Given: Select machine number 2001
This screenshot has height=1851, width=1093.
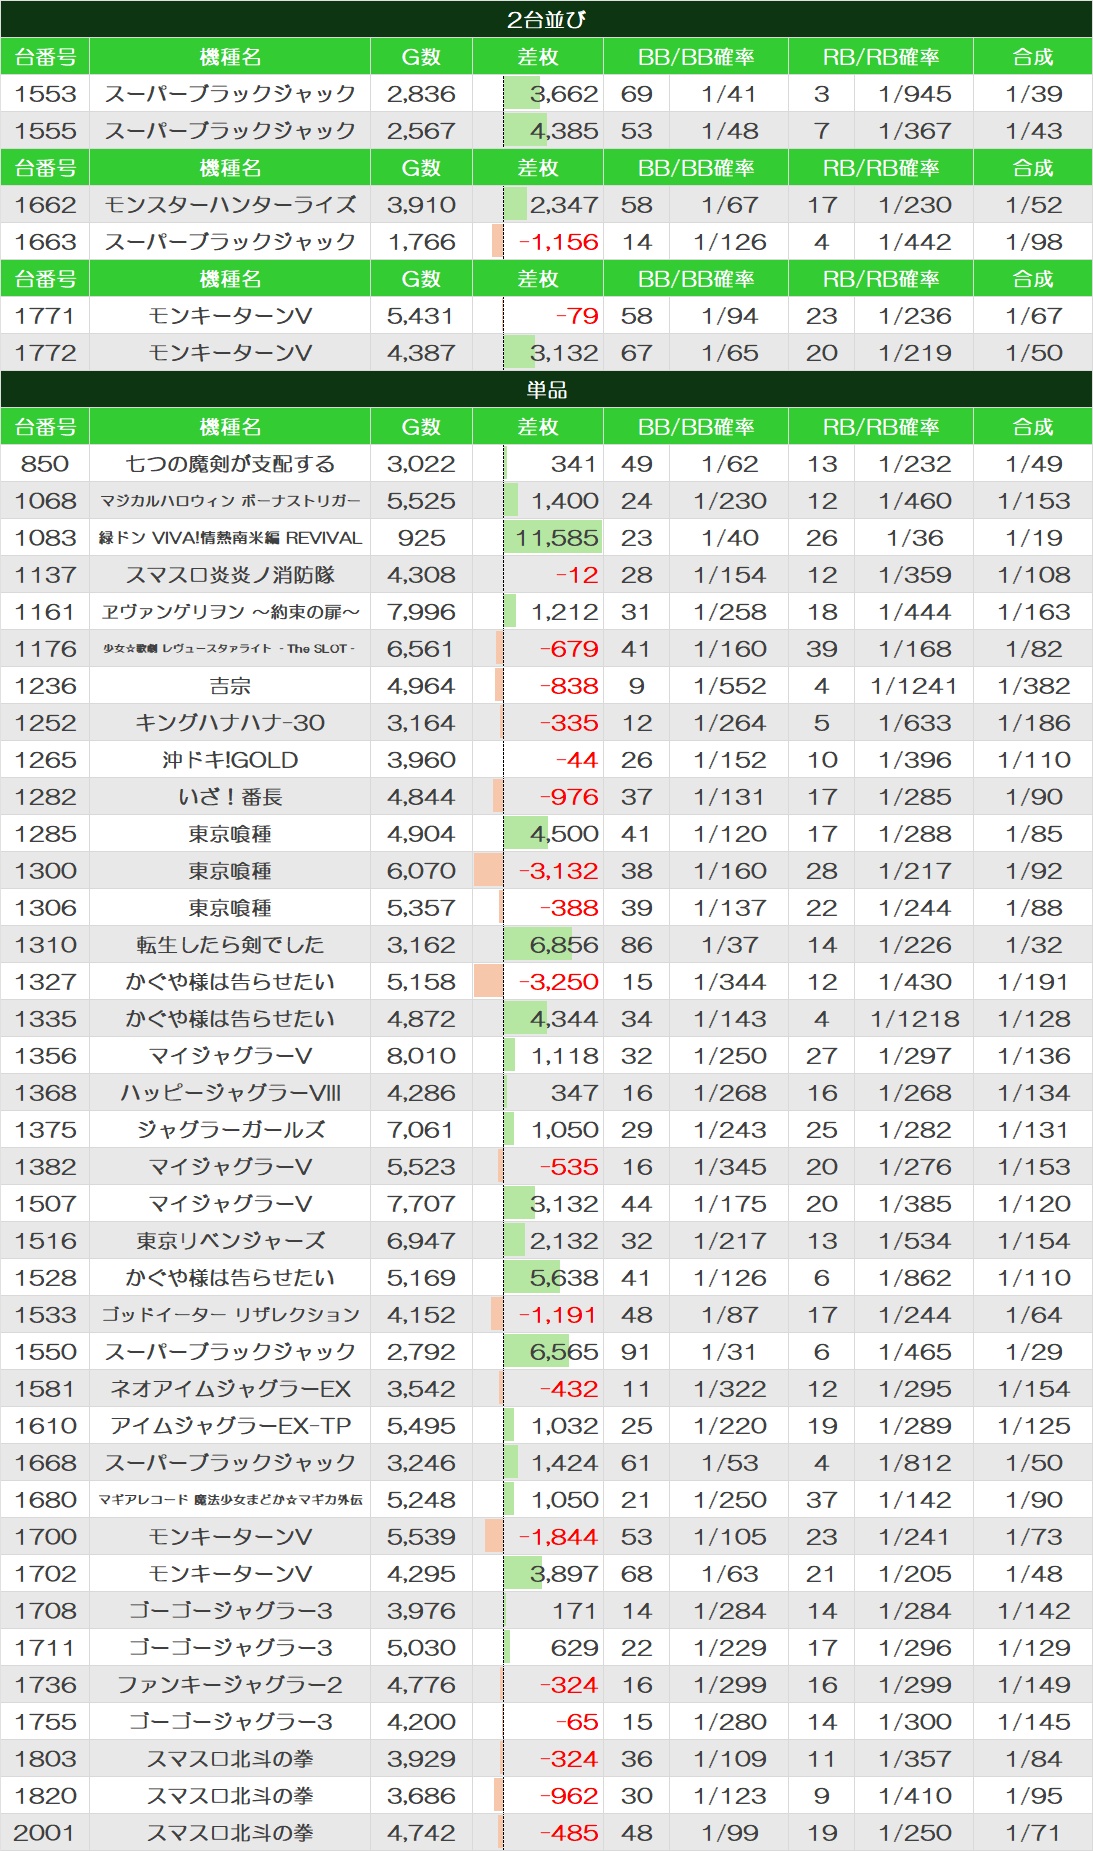Looking at the screenshot, I should pos(45,1833).
